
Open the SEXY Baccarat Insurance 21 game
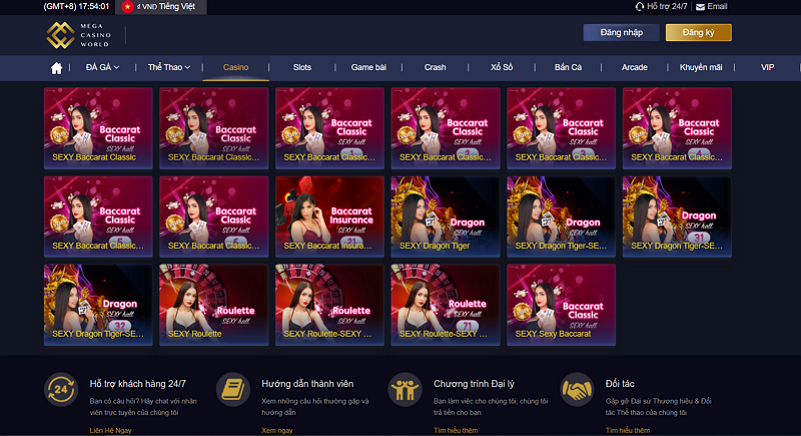(x=329, y=216)
